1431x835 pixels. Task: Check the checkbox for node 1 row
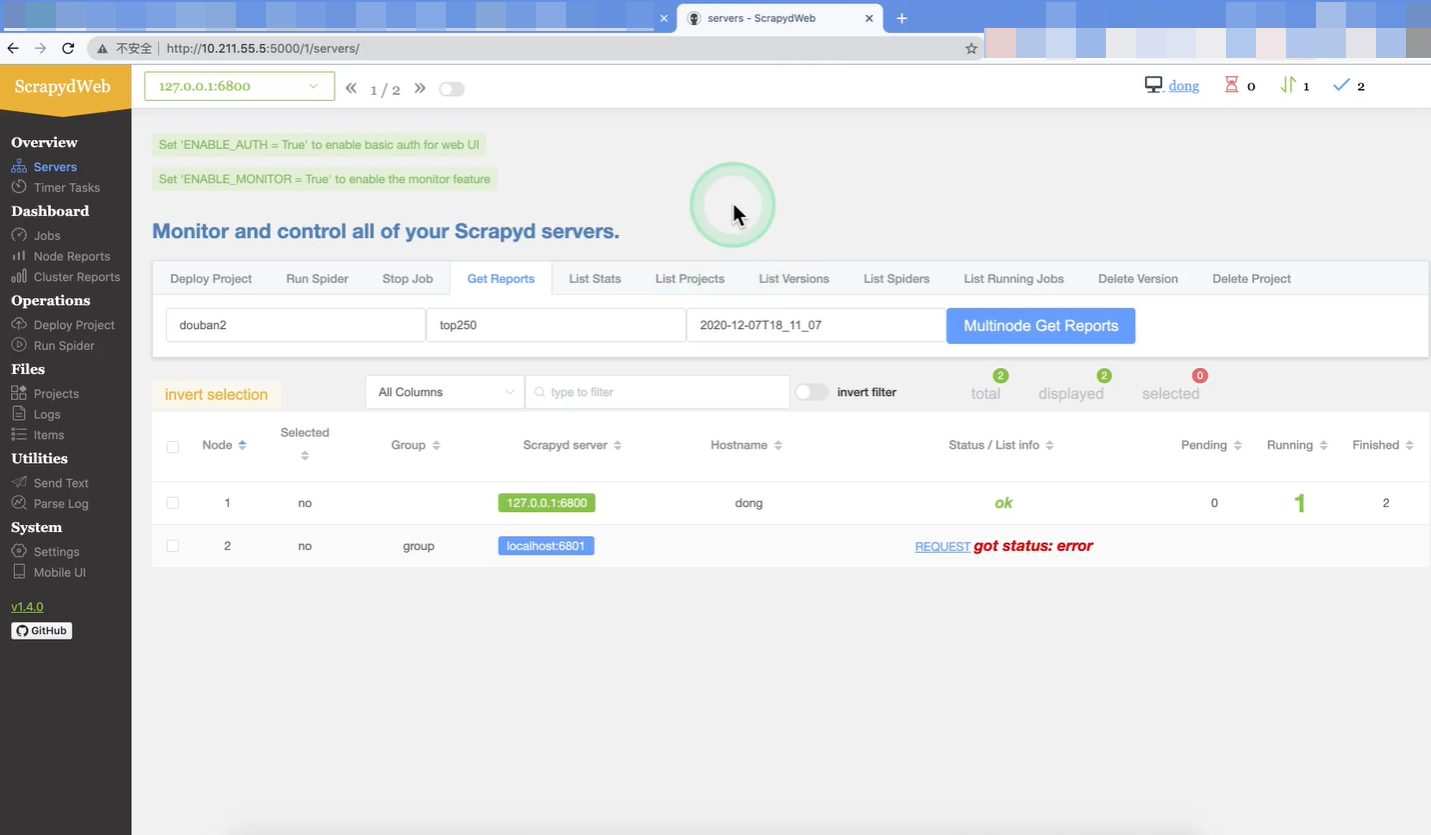(x=173, y=503)
